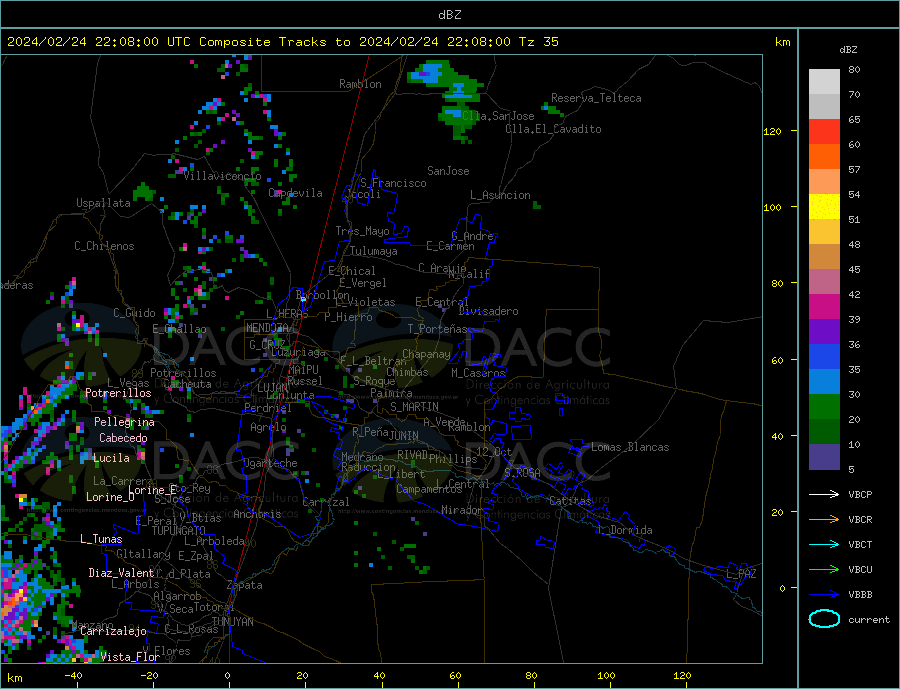The width and height of the screenshot is (900, 689).
Task: Pick the 30 dBZ green swatch
Action: [x=824, y=407]
